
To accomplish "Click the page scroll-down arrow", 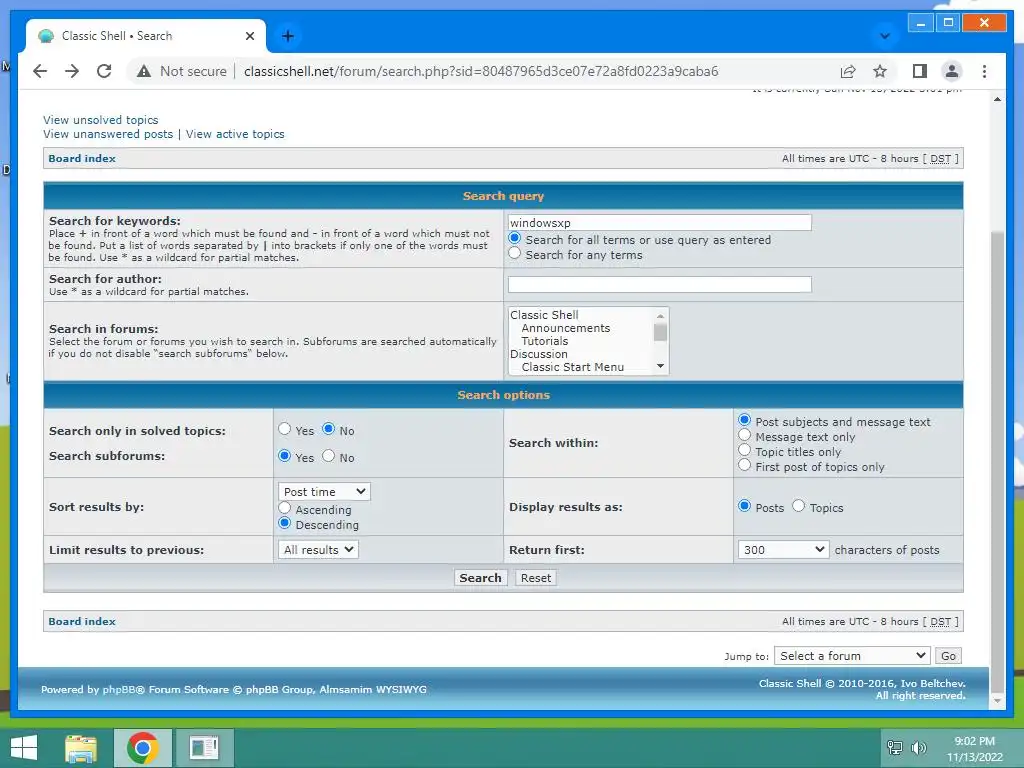I will tap(997, 700).
